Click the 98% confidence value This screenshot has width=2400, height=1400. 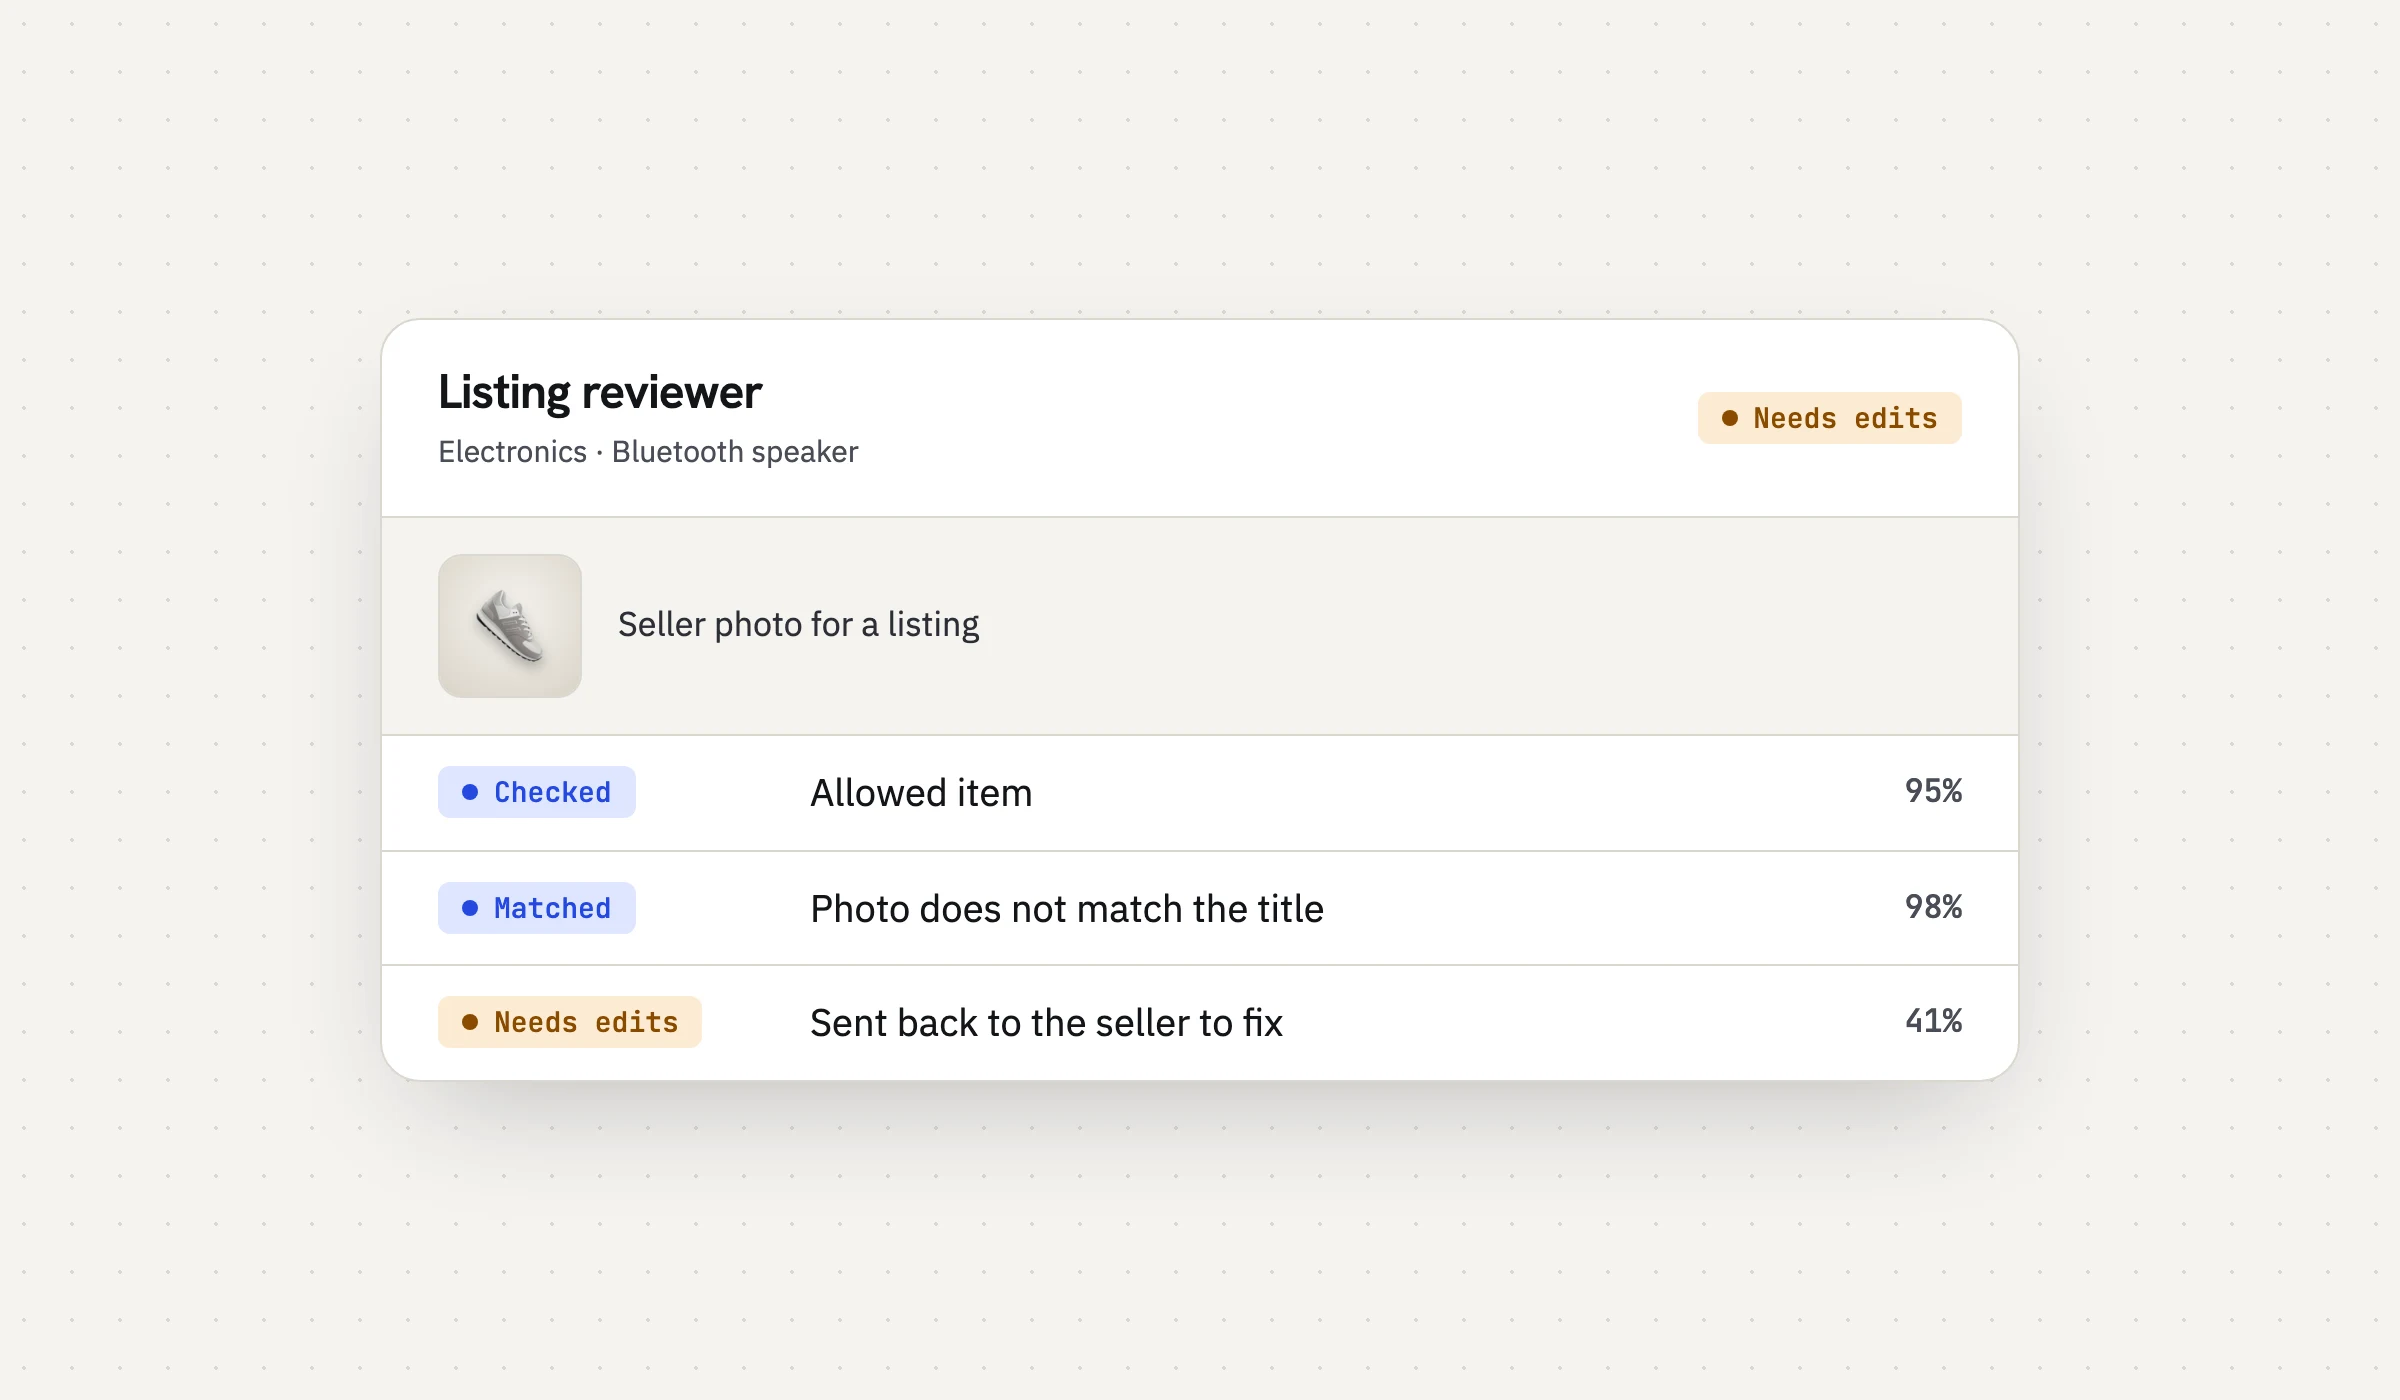tap(1933, 907)
